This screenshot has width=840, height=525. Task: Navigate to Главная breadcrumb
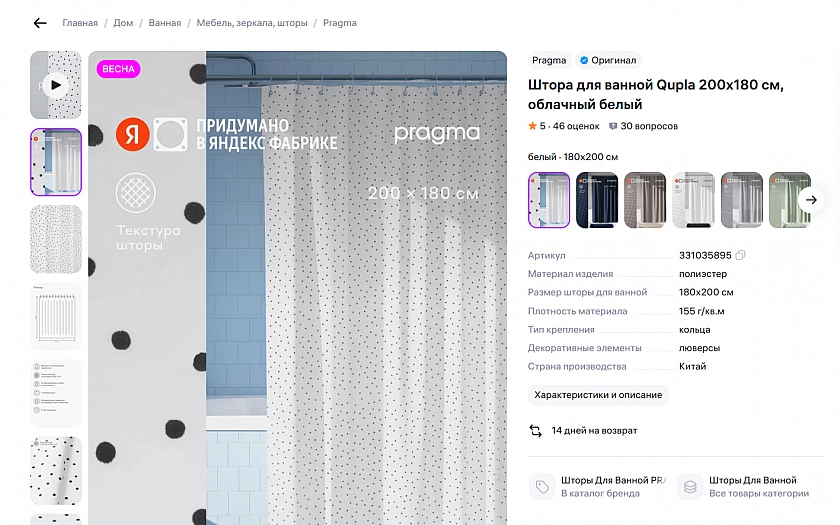pos(80,23)
